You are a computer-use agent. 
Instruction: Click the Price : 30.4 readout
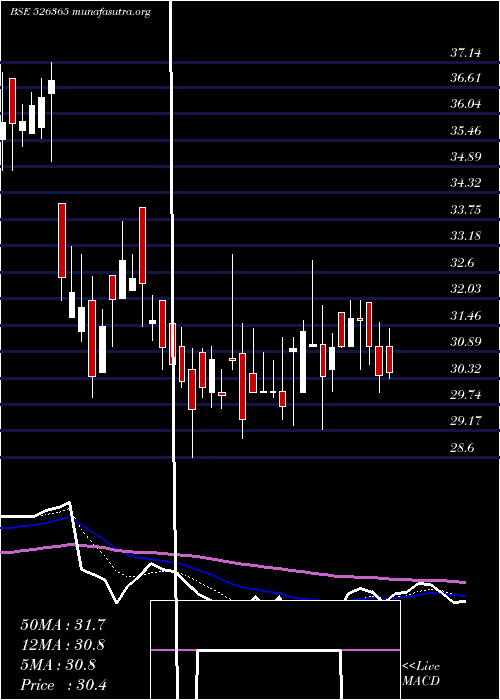(64, 685)
